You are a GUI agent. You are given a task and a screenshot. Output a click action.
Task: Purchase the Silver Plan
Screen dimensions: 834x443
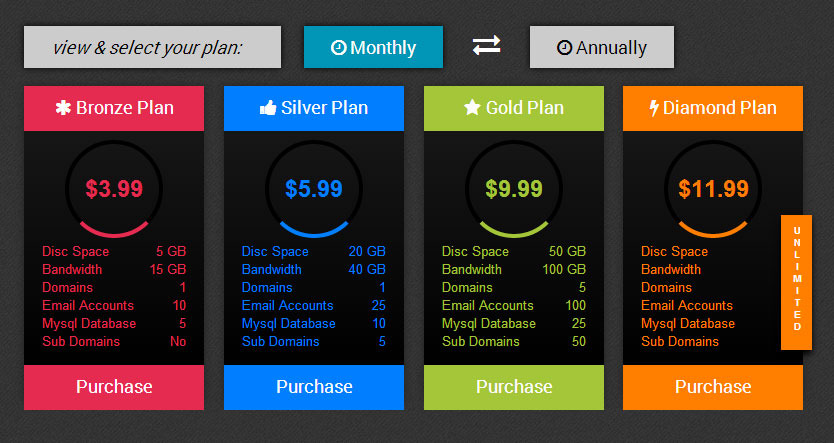click(314, 387)
